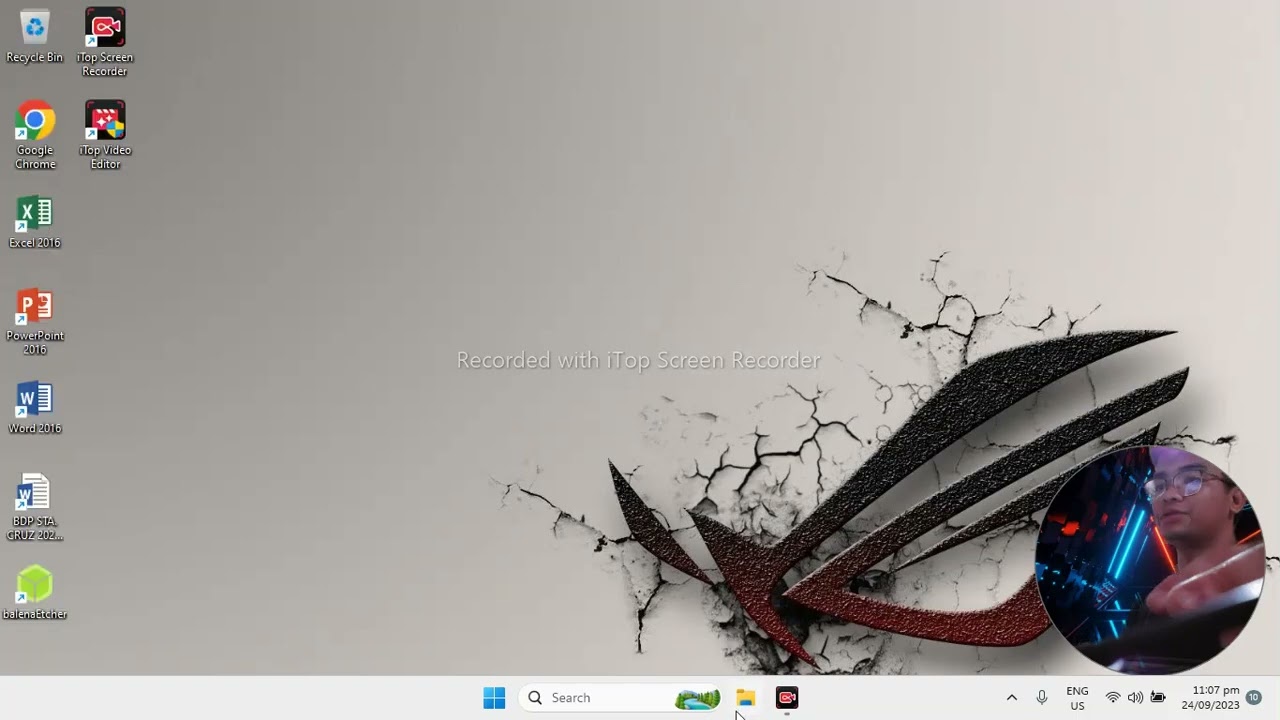The height and width of the screenshot is (720, 1280).
Task: Select Excel 2016 desktop shortcut
Action: (35, 222)
